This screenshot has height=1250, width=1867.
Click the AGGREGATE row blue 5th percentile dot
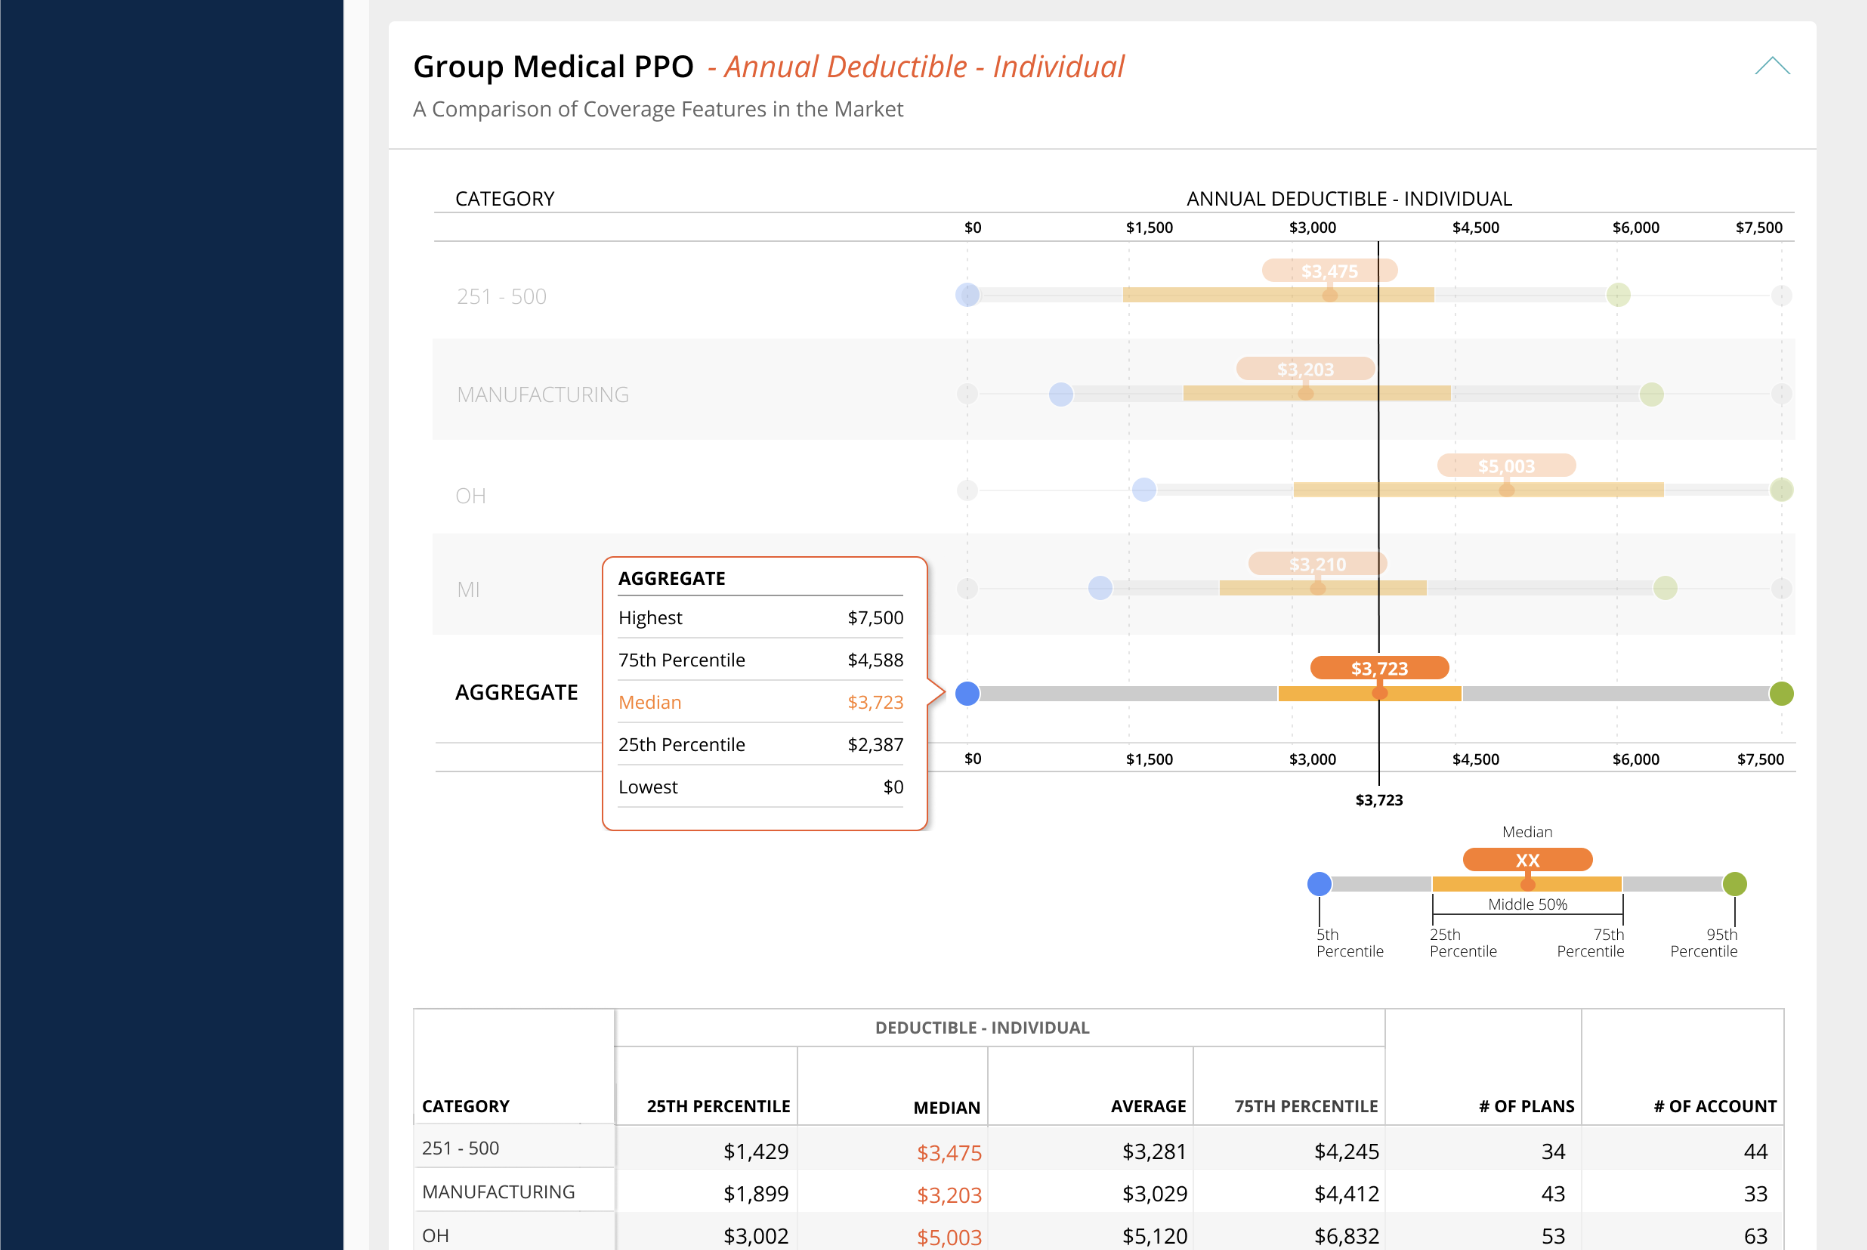(967, 693)
